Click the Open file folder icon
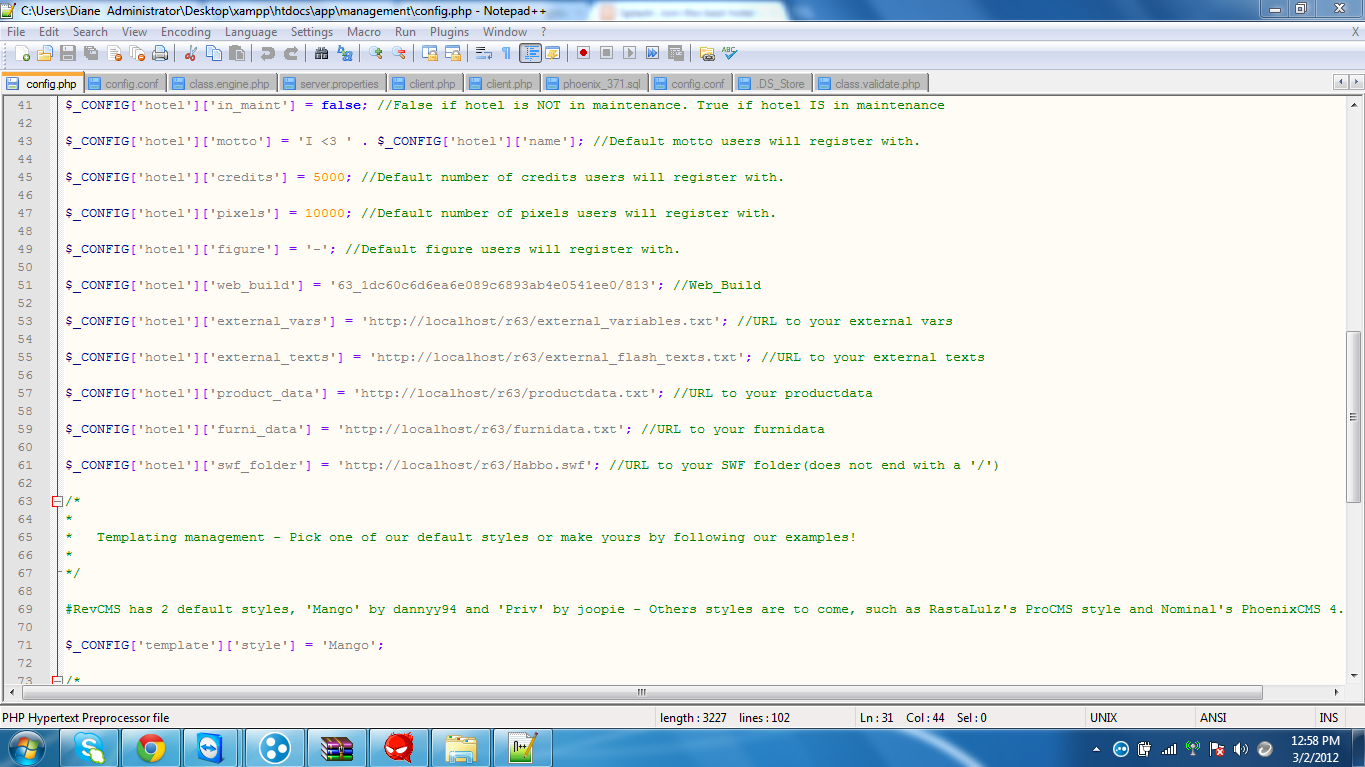 click(x=45, y=53)
